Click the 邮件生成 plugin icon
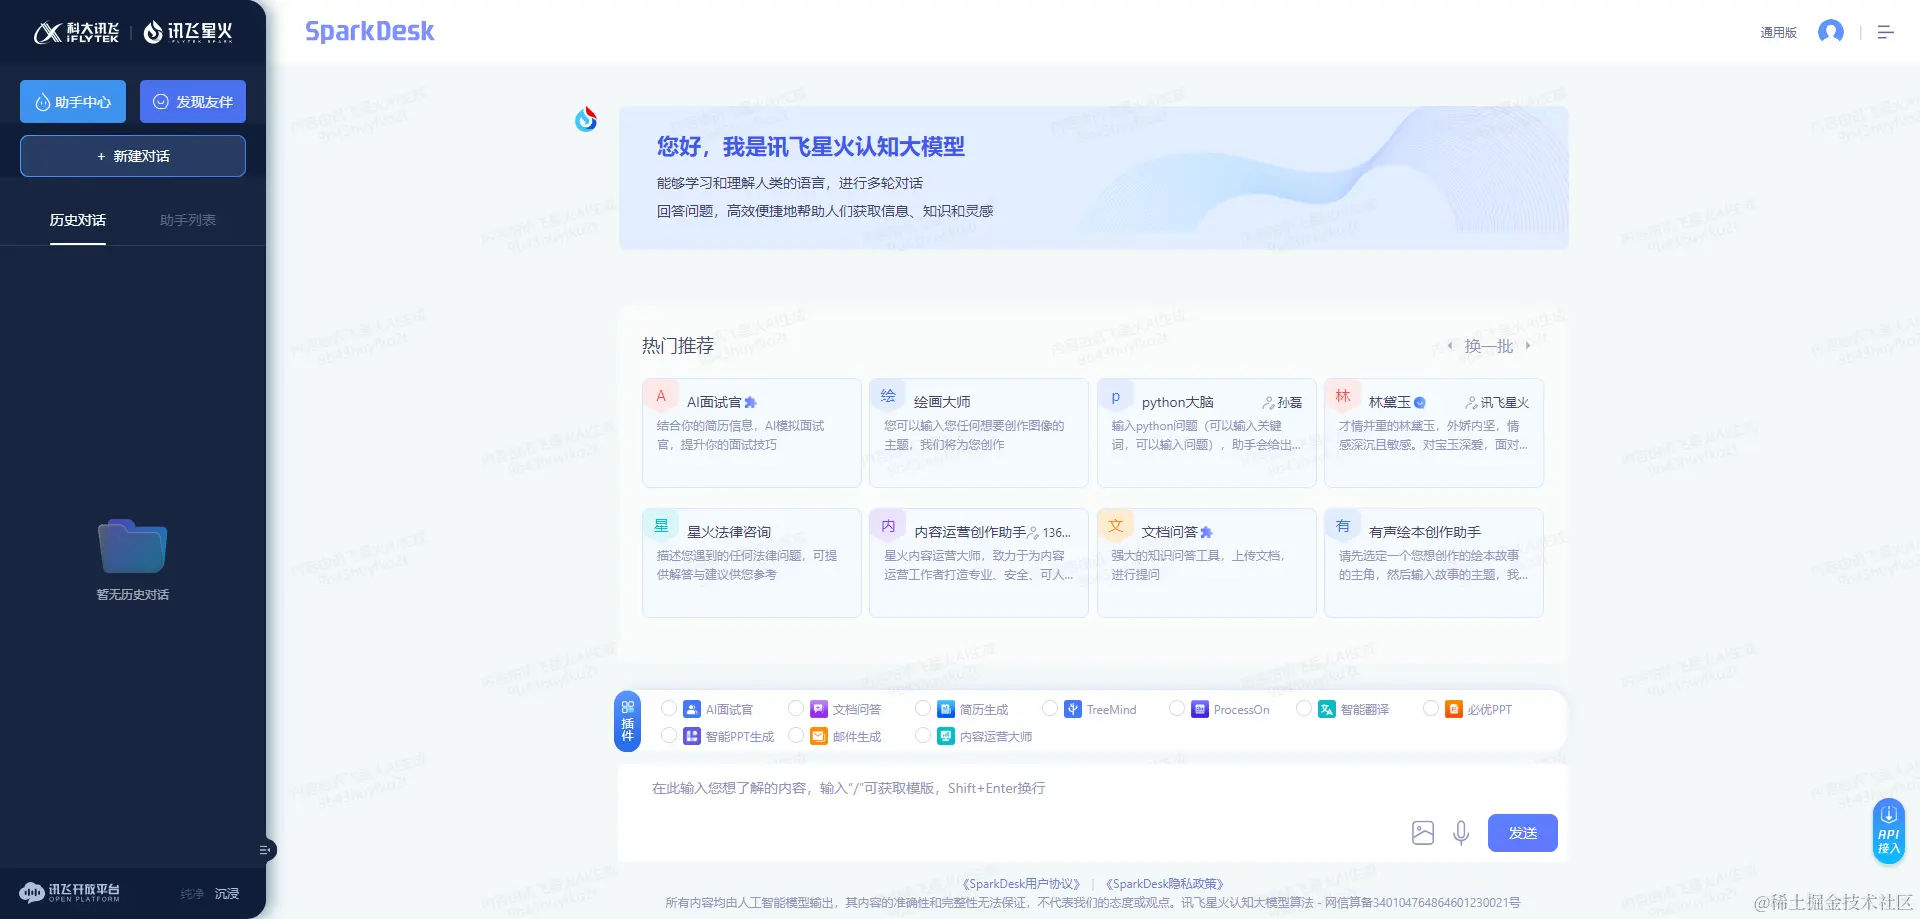1920x919 pixels. (x=819, y=736)
